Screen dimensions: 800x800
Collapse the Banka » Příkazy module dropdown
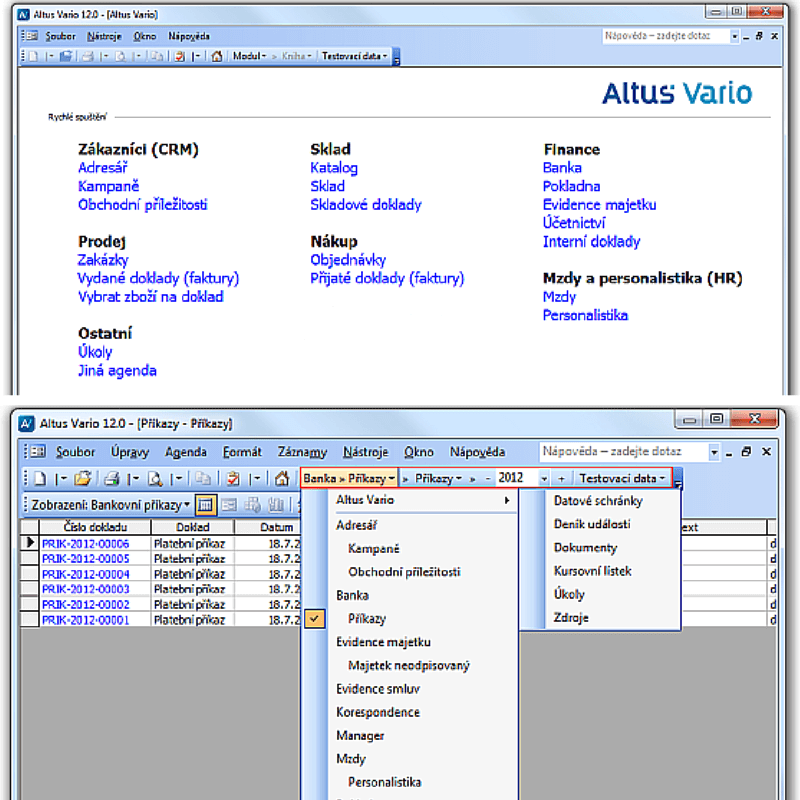coord(349,479)
